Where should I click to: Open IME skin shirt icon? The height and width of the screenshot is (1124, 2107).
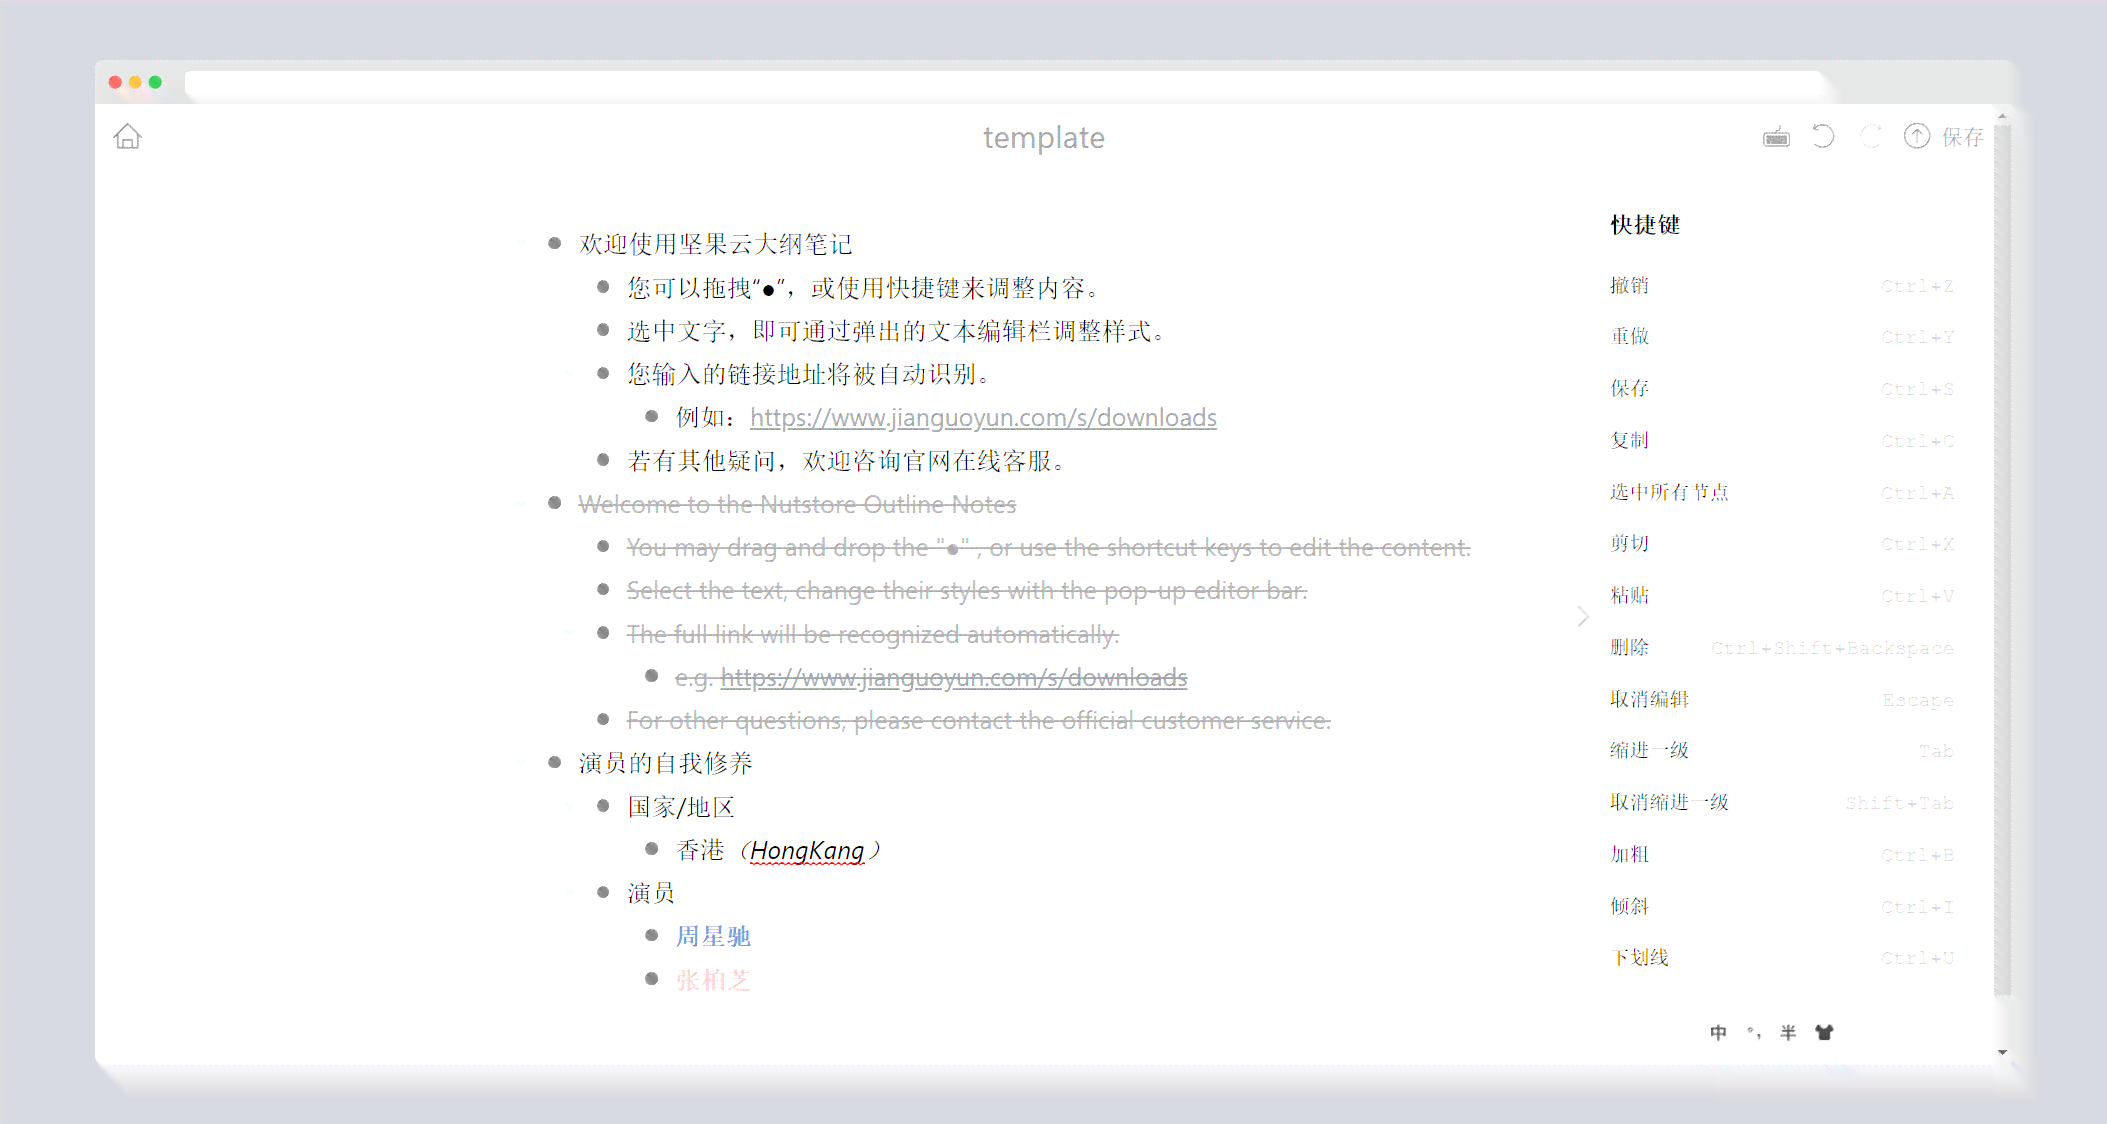1824,1032
